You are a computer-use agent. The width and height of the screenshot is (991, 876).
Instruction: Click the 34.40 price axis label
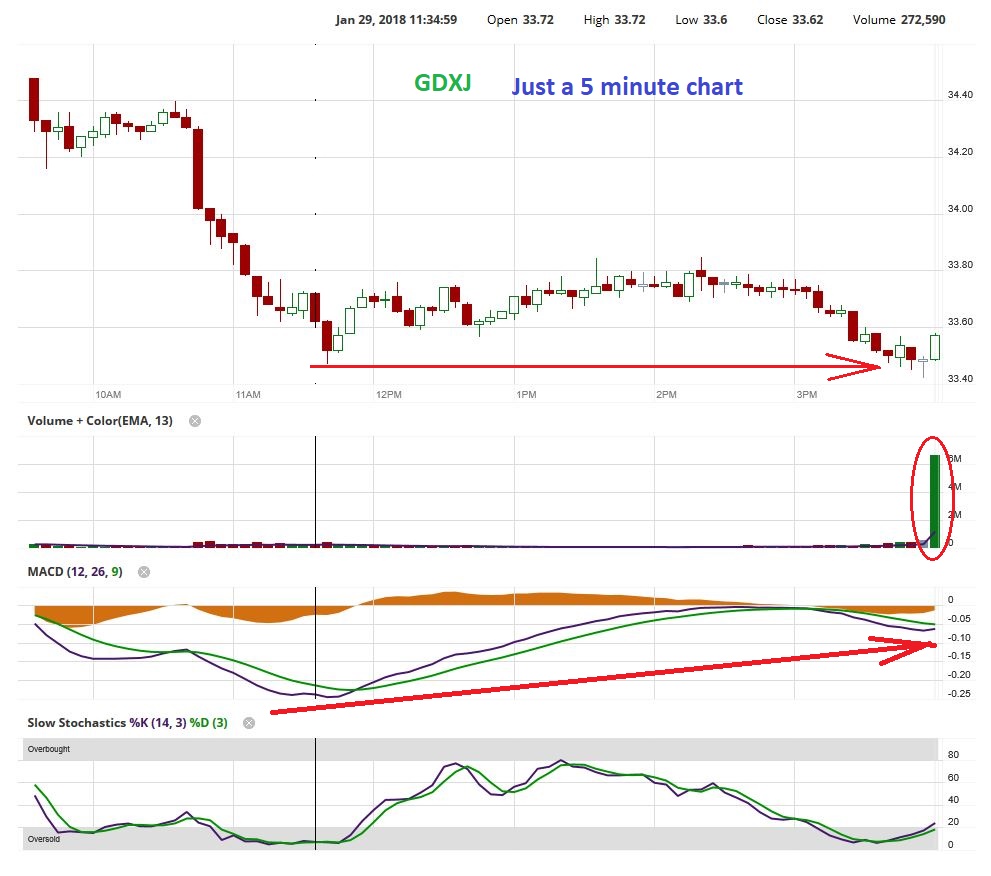(960, 95)
